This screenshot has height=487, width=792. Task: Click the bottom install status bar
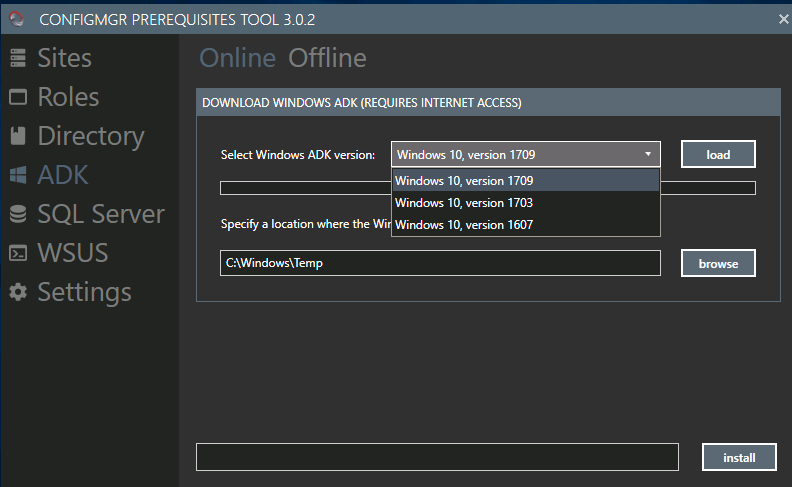(x=437, y=457)
